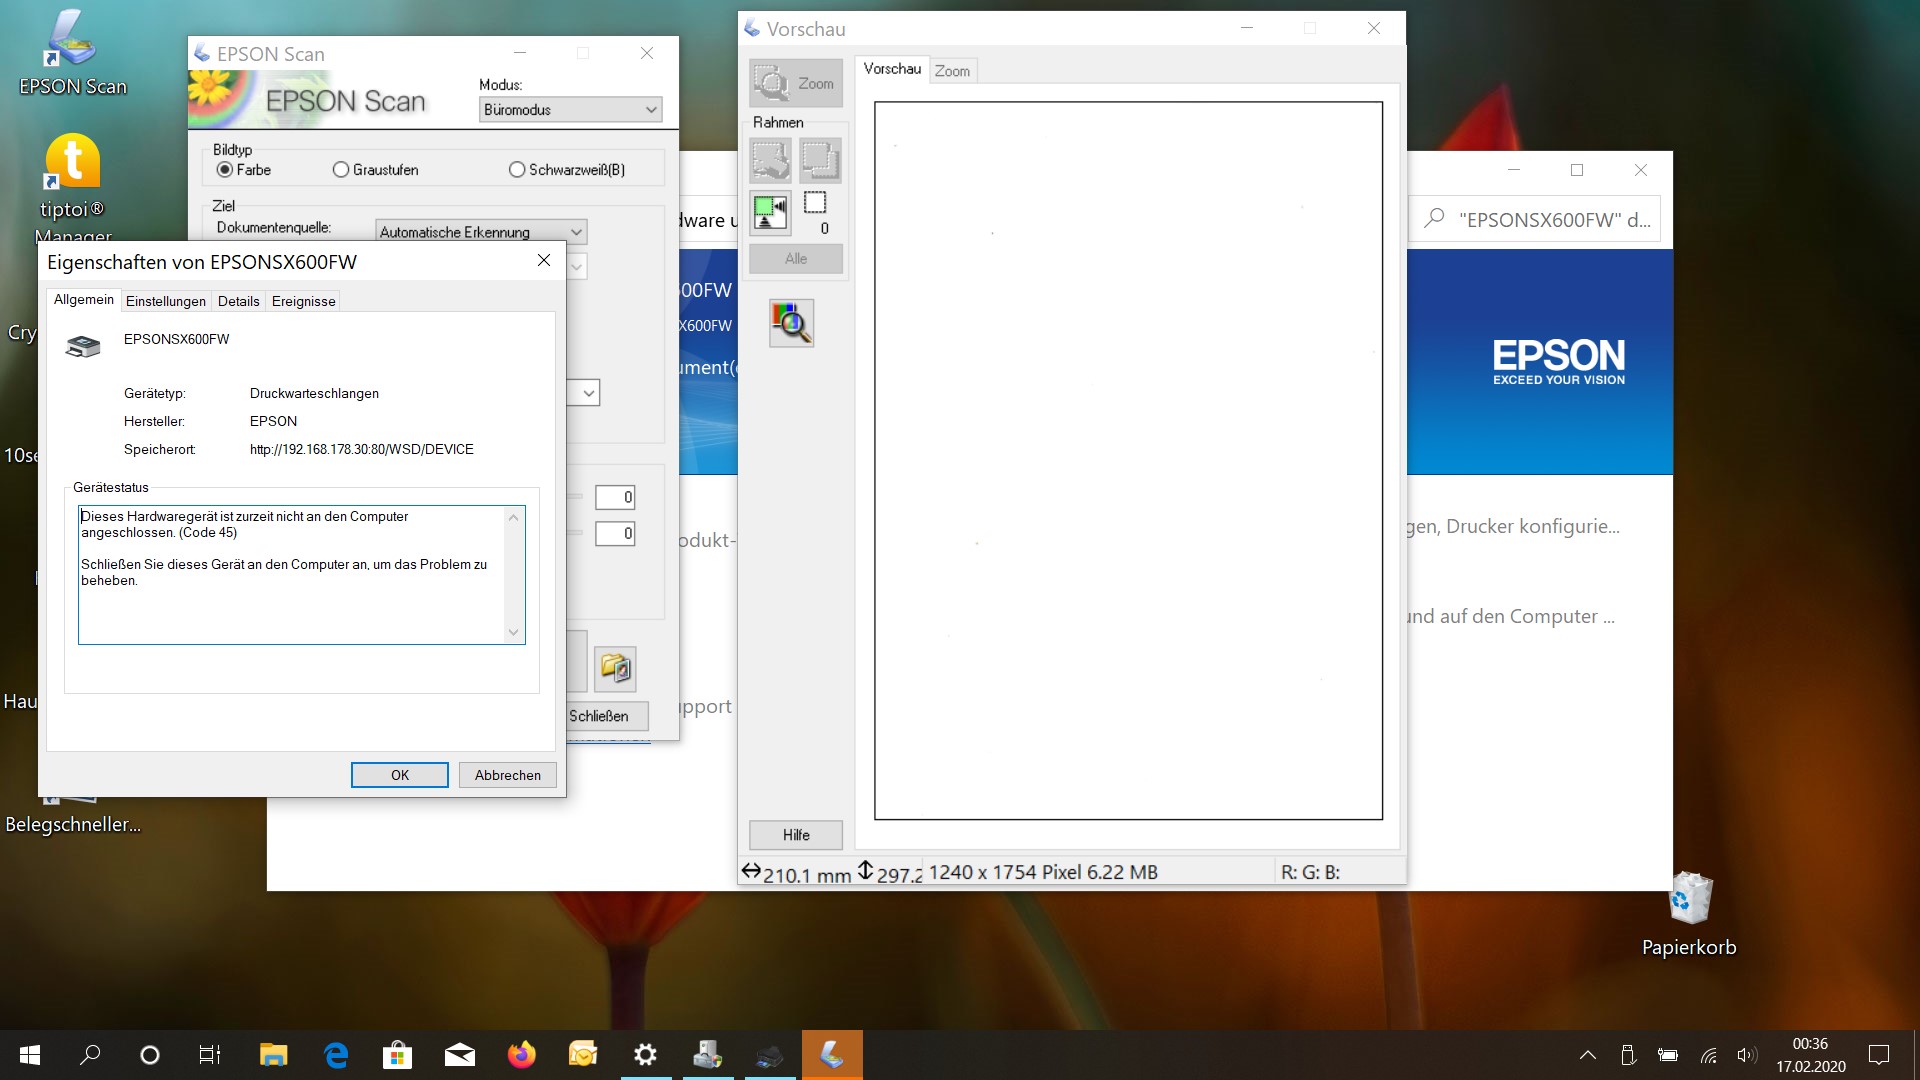1920x1080 pixels.
Task: Select the Zoom tab in preview window
Action: click(x=953, y=71)
